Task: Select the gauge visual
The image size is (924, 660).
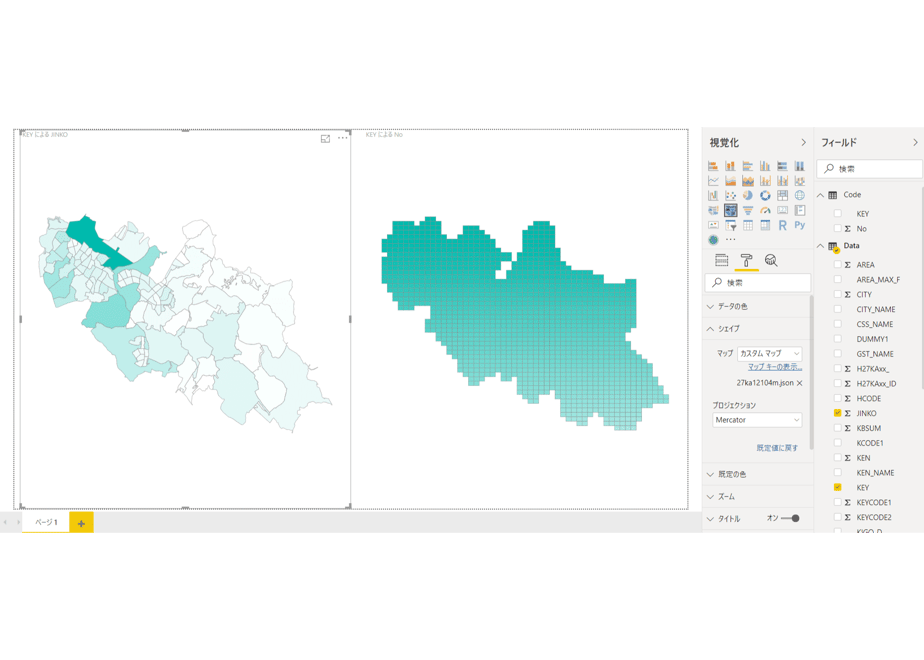Action: (765, 210)
